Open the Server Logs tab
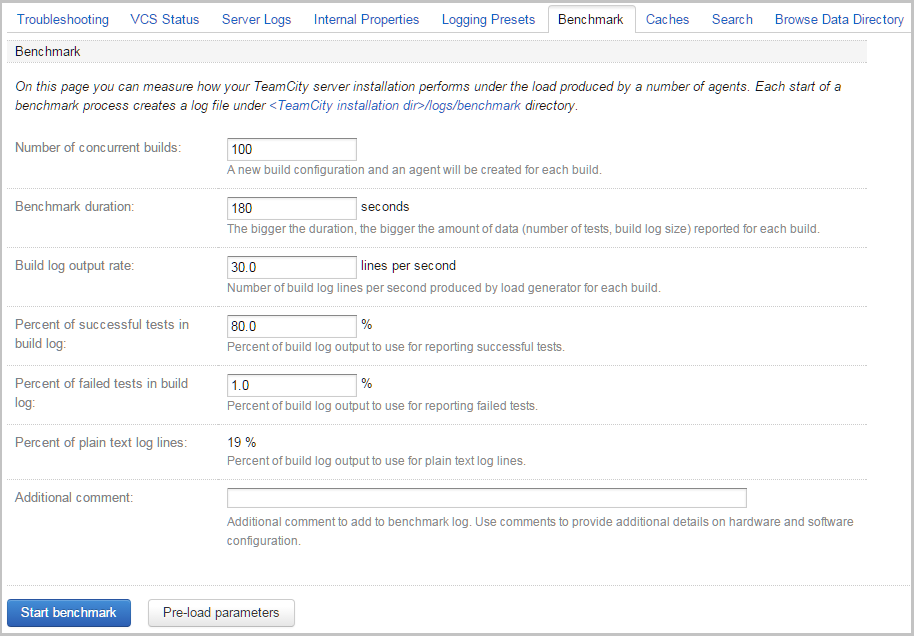Screen dimensions: 914x637 click(x=256, y=20)
